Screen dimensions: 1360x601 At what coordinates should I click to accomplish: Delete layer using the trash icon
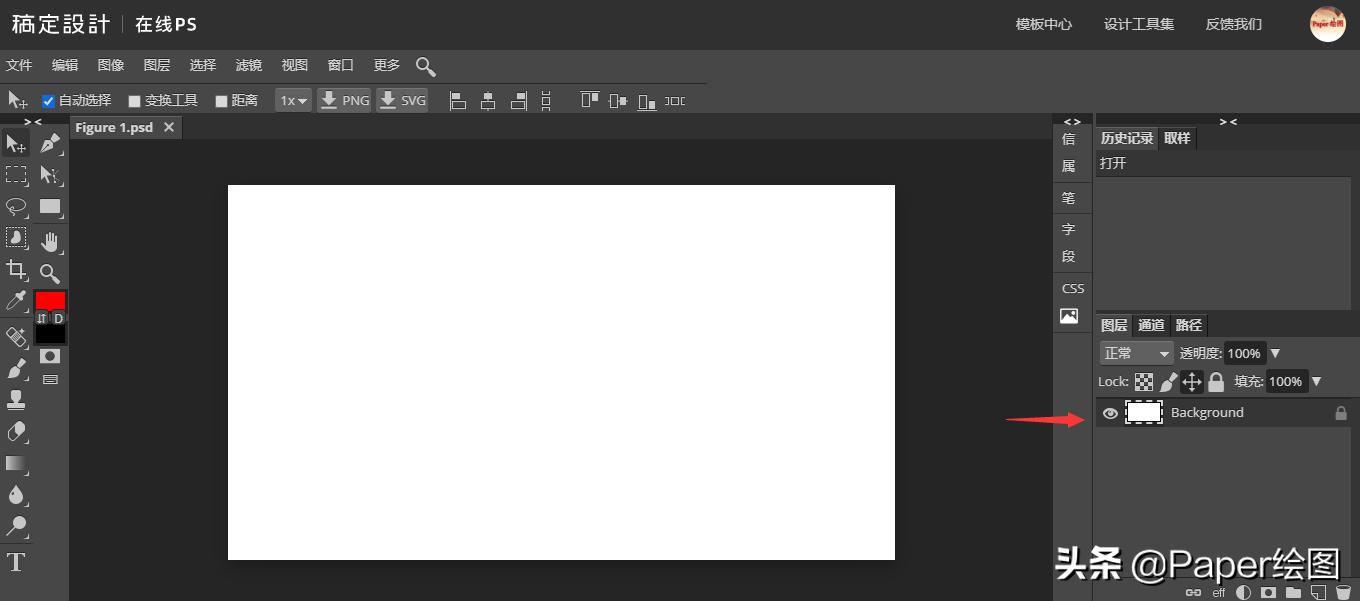[x=1343, y=592]
